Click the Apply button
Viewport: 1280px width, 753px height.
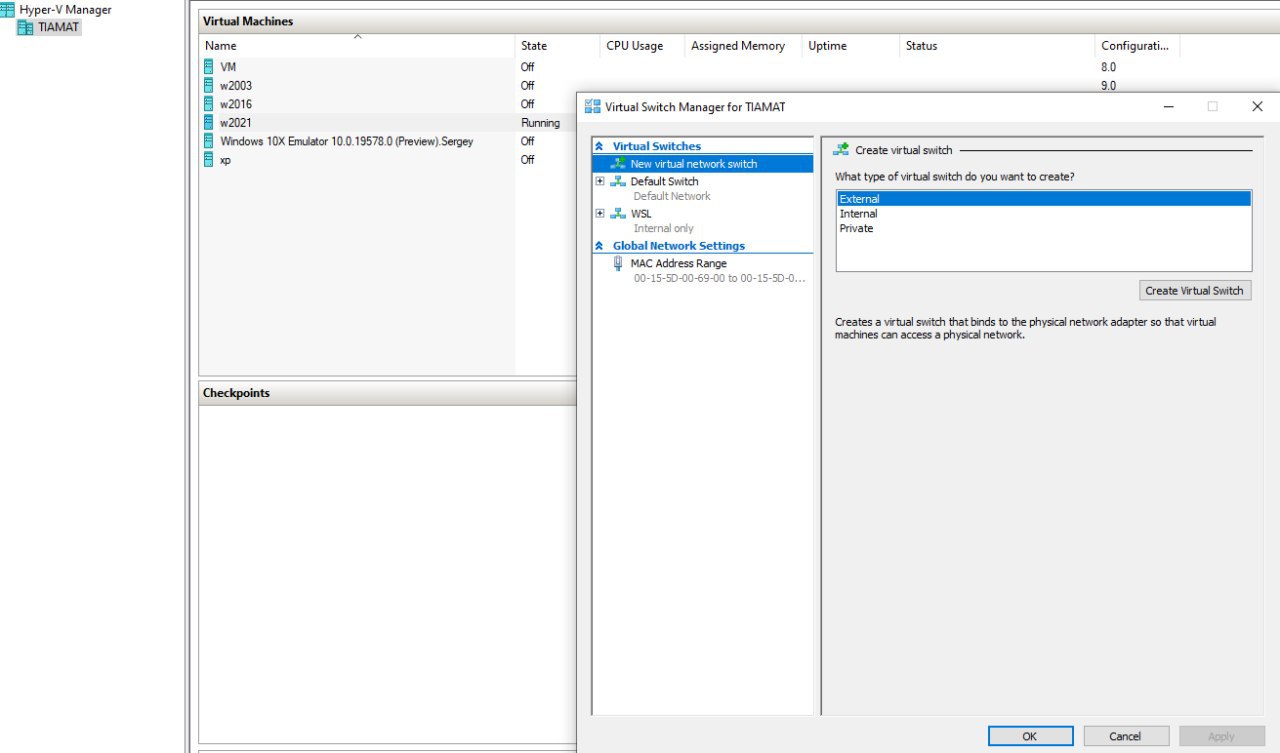[1221, 736]
